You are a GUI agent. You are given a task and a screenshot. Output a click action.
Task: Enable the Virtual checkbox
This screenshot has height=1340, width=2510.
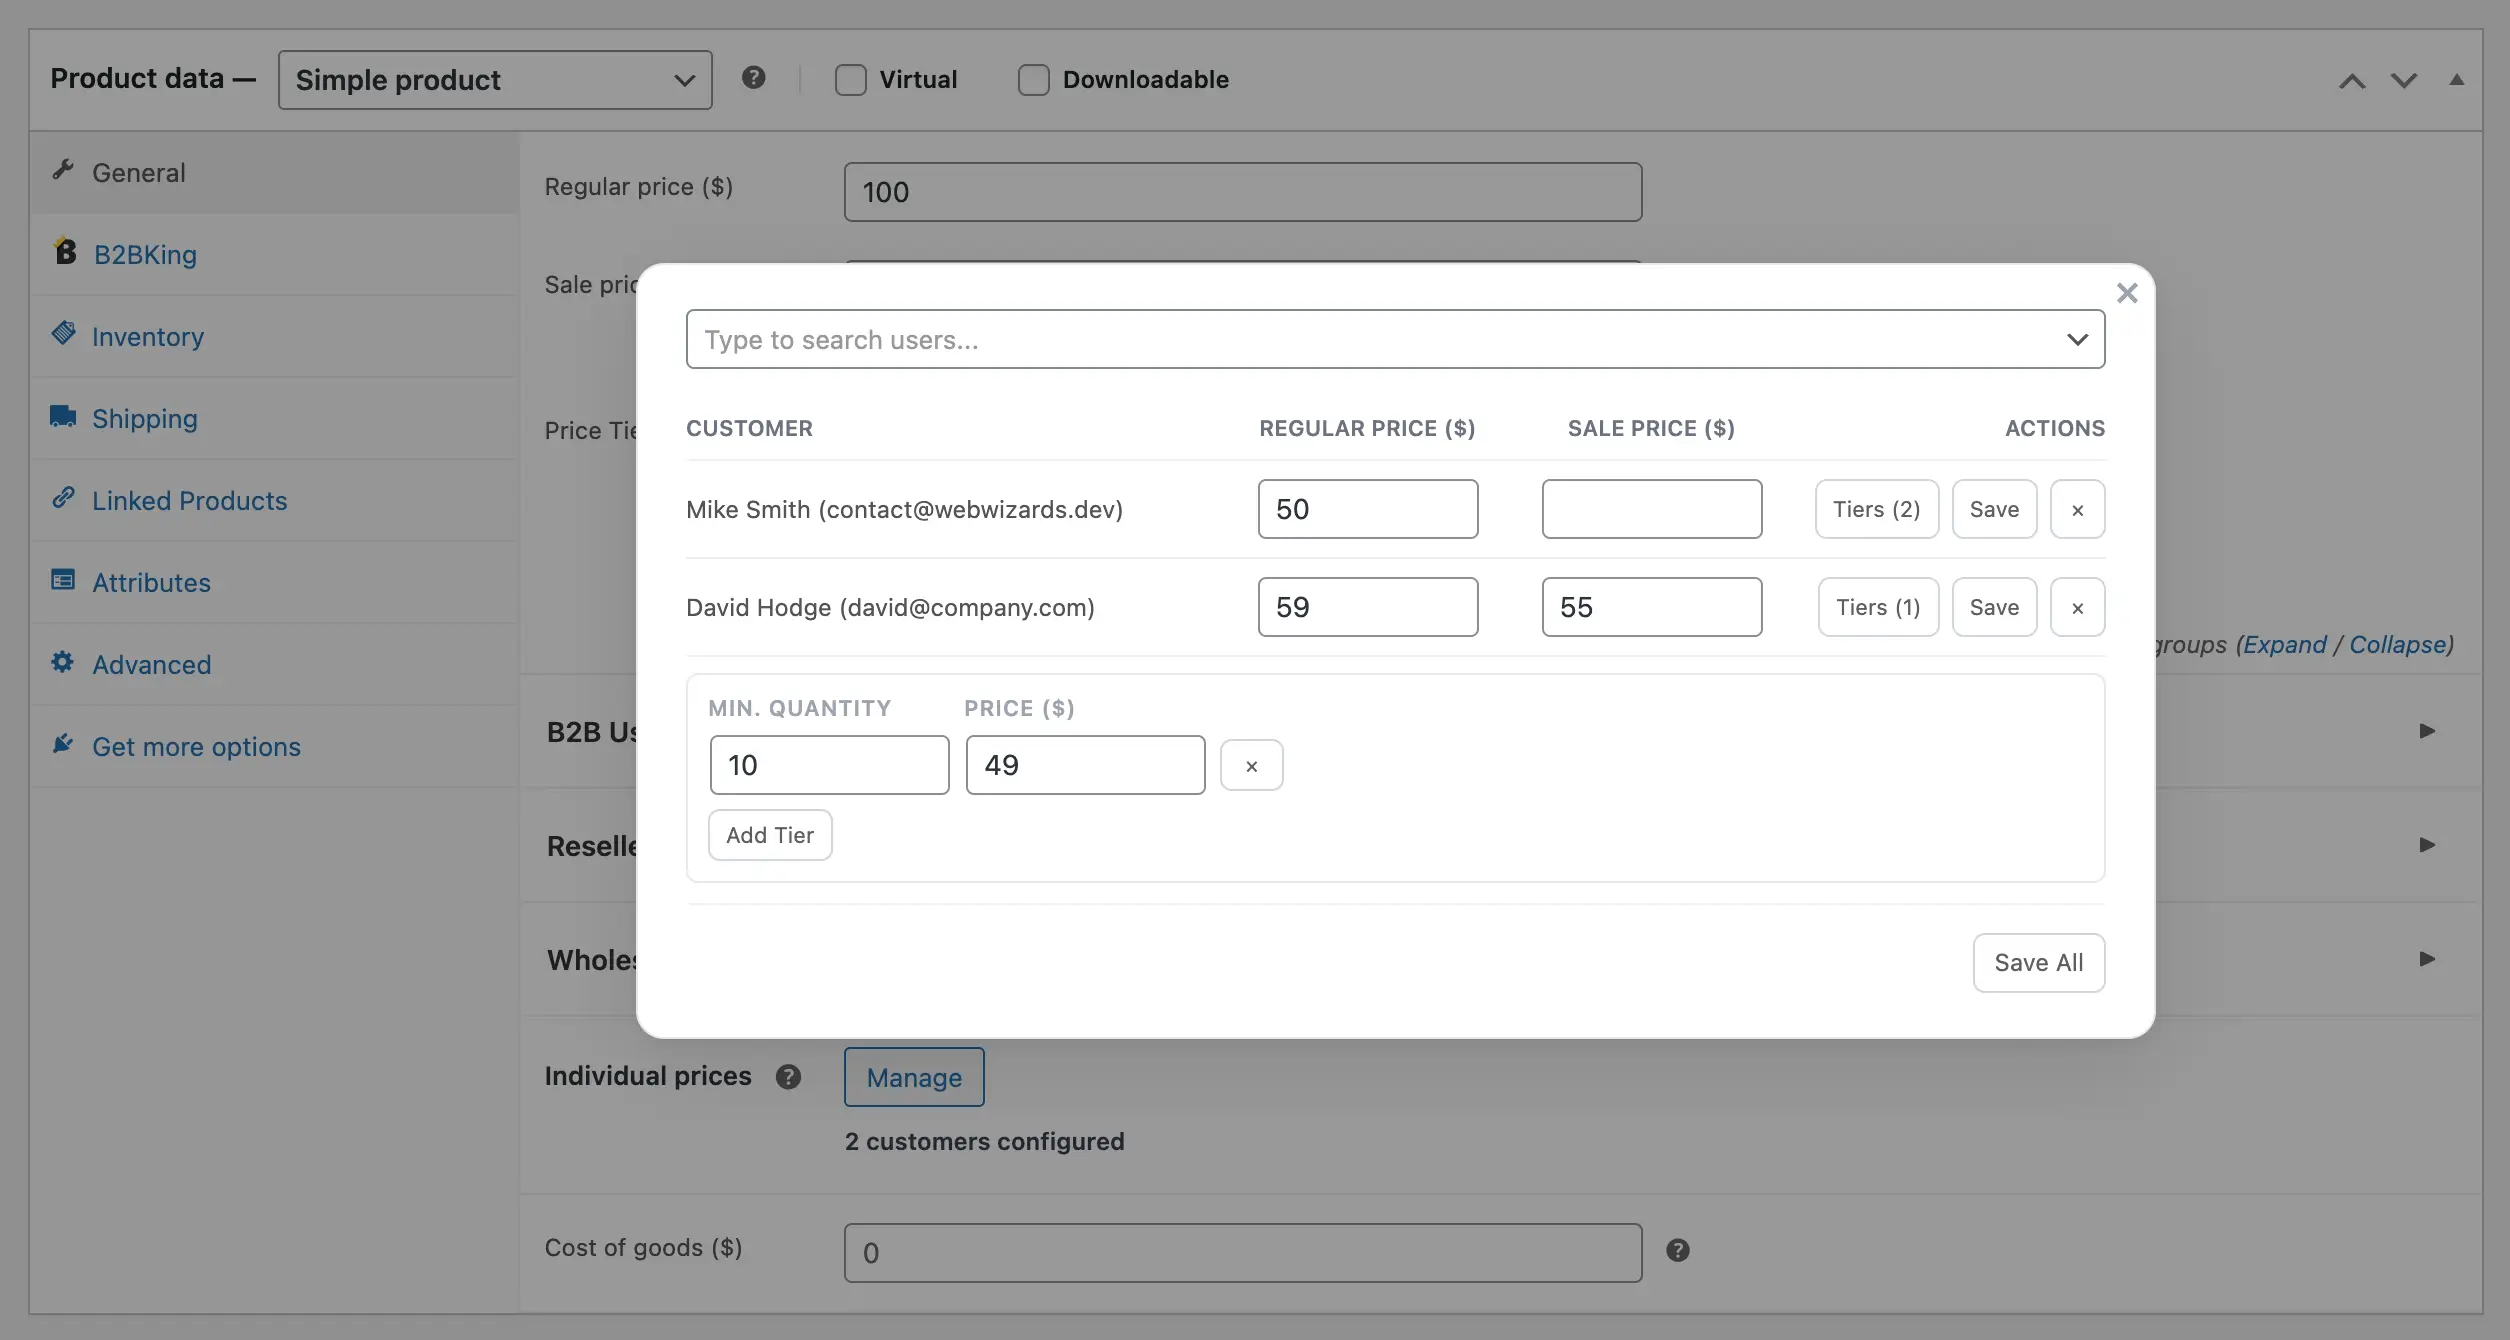tap(850, 80)
